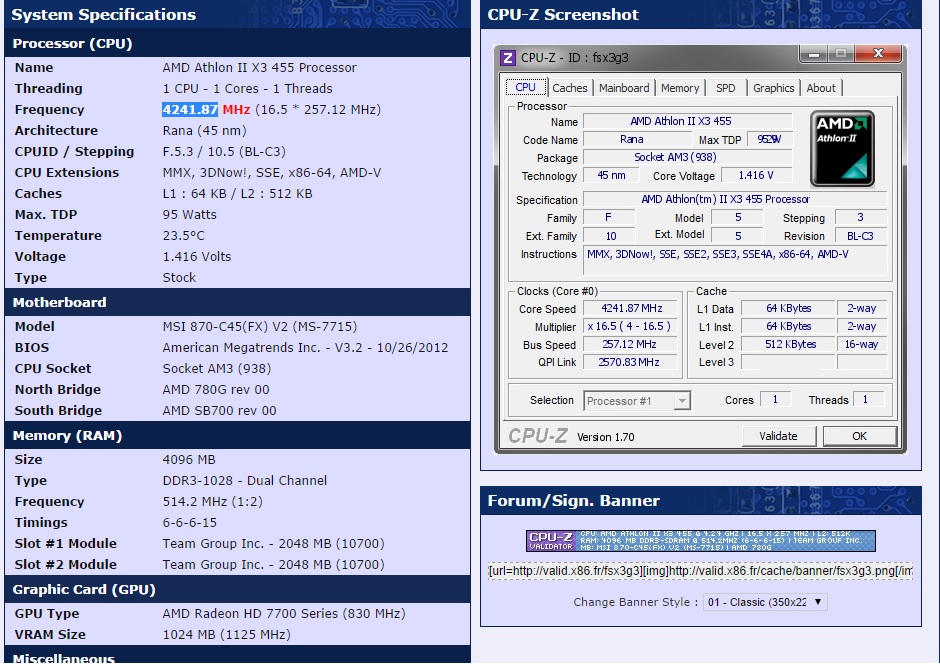Click the 'L1 : 64 KB / L2 : 512 KB' text
This screenshot has width=940, height=664.
237,194
